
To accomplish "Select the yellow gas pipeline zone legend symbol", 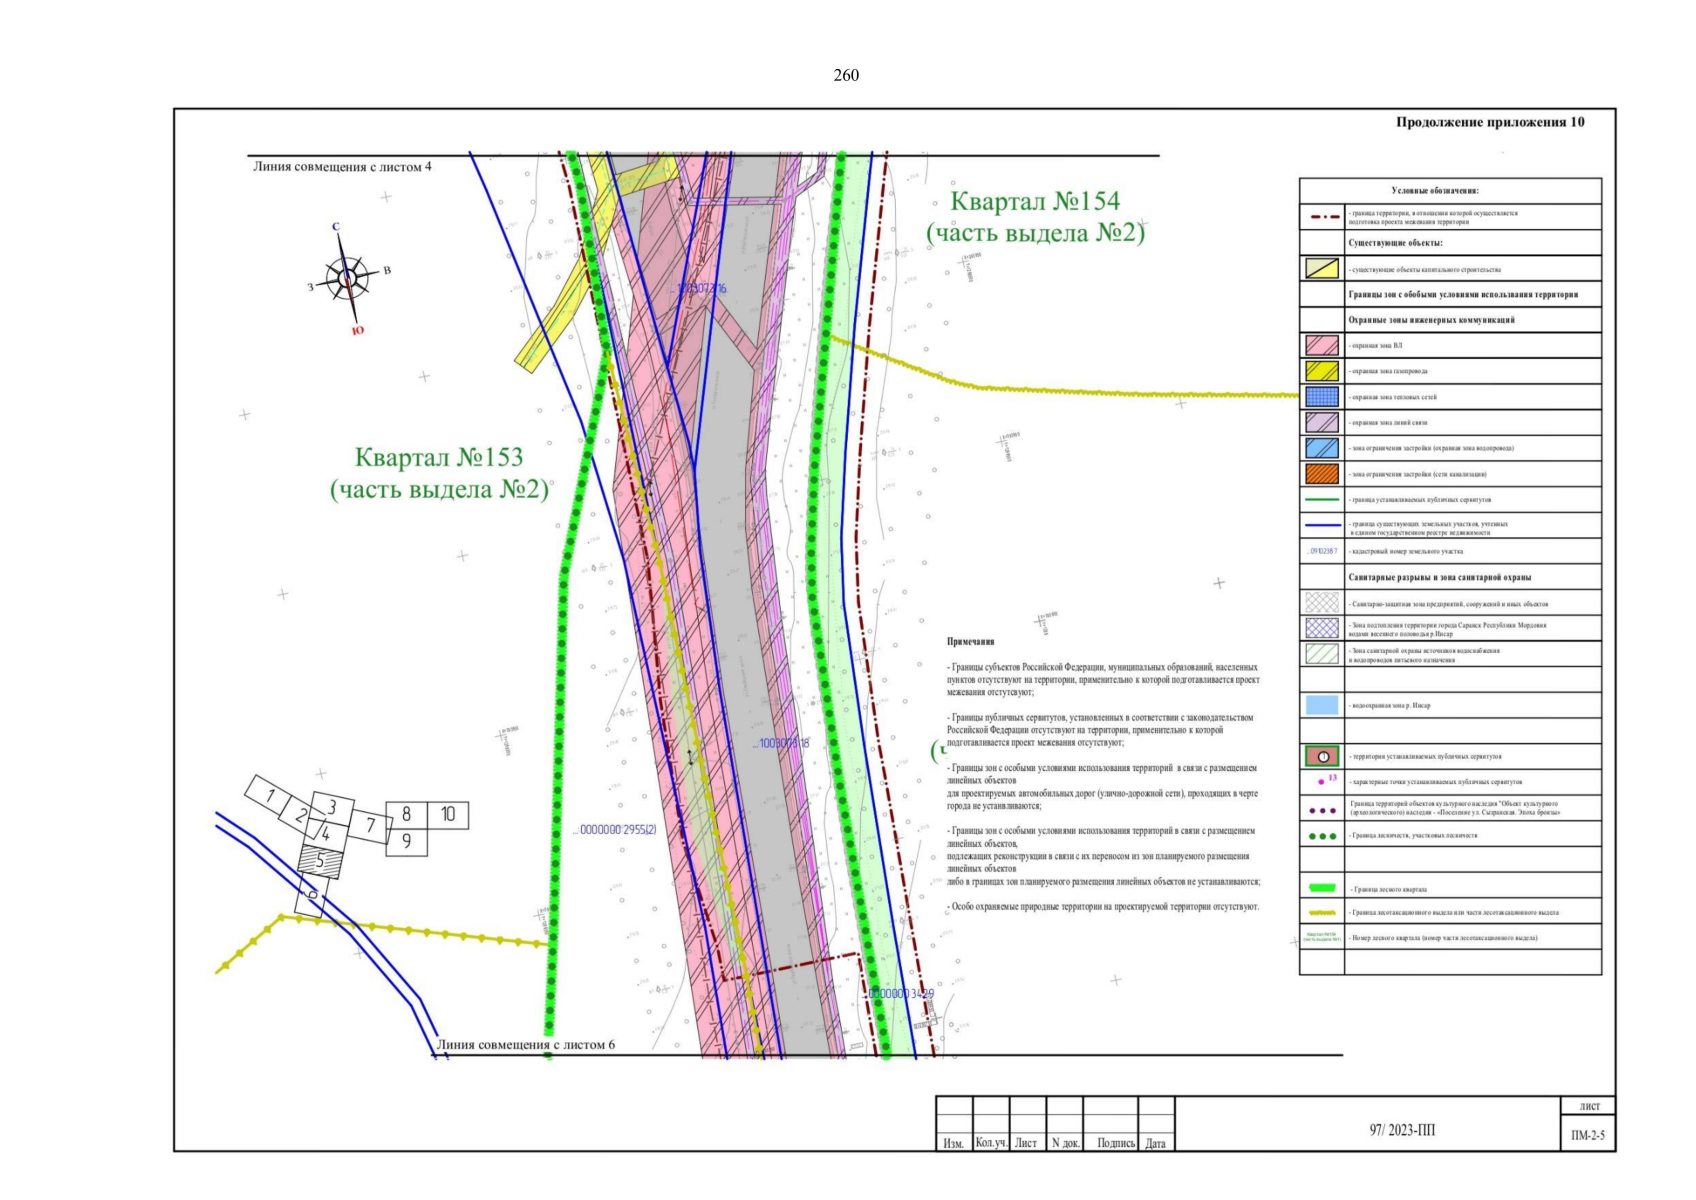I will click(x=1321, y=371).
